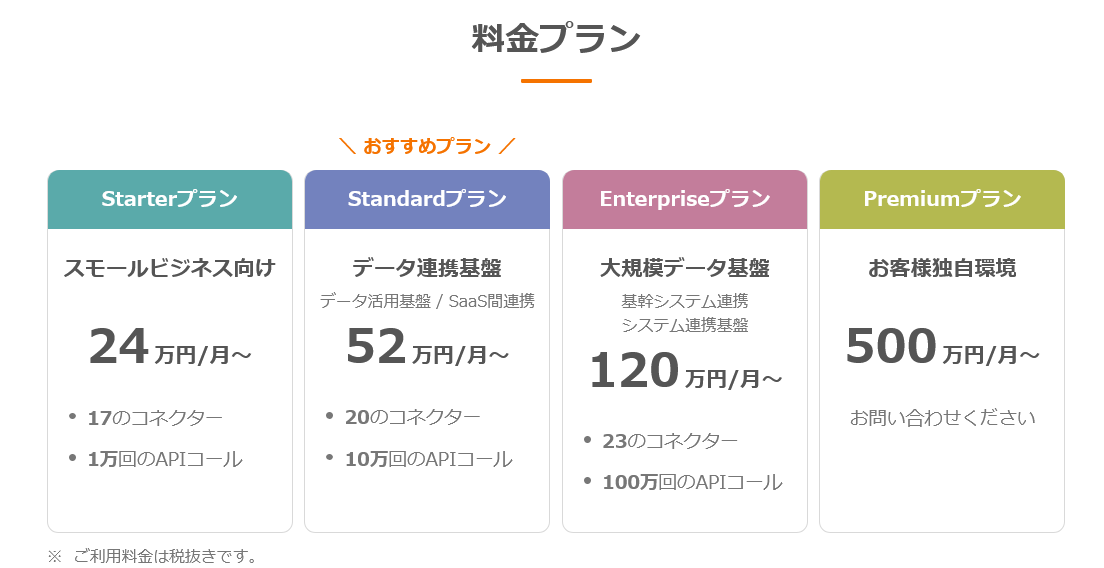
Task: Click the 24万円/月 price
Action: pyautogui.click(x=169, y=348)
